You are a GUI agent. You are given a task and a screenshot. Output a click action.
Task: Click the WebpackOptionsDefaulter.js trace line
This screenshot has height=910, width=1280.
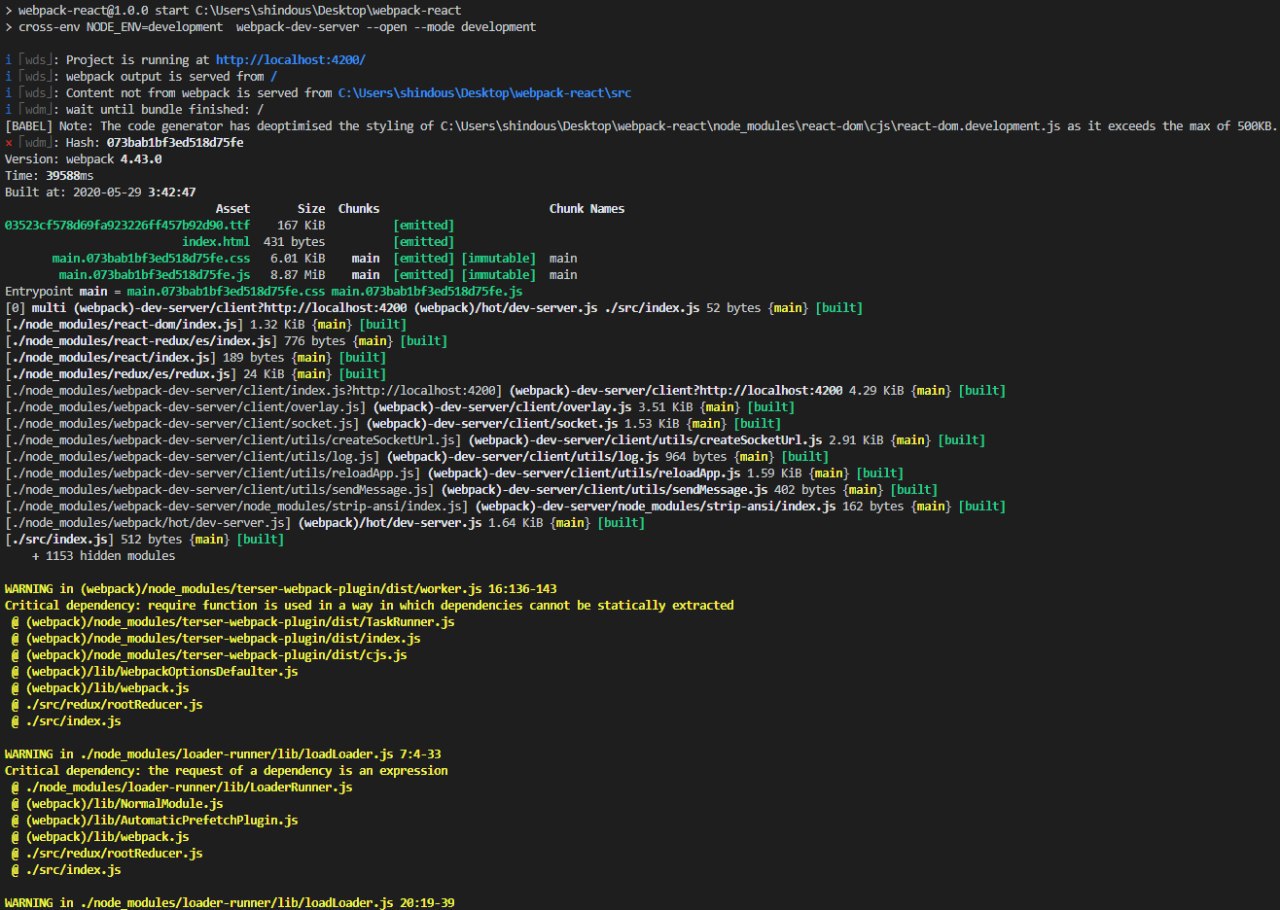[154, 672]
